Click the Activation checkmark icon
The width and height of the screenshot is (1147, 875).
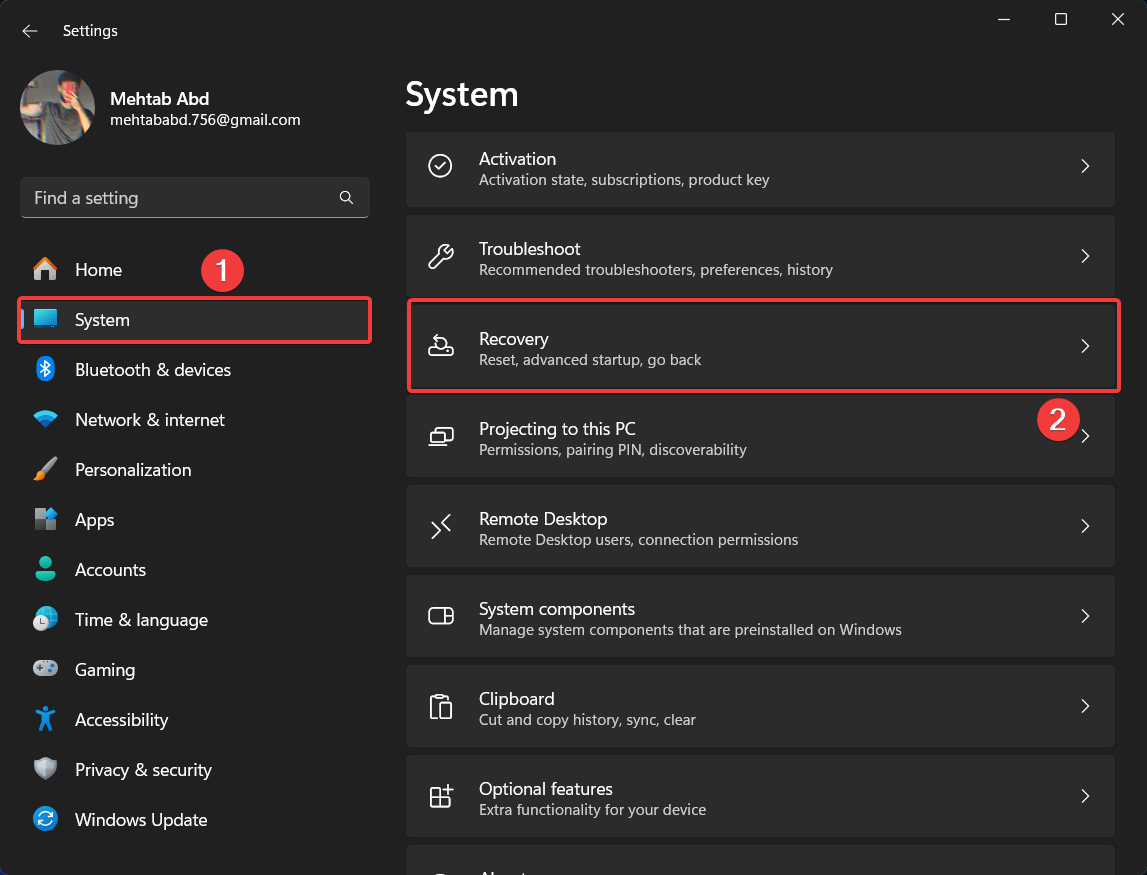(x=440, y=166)
